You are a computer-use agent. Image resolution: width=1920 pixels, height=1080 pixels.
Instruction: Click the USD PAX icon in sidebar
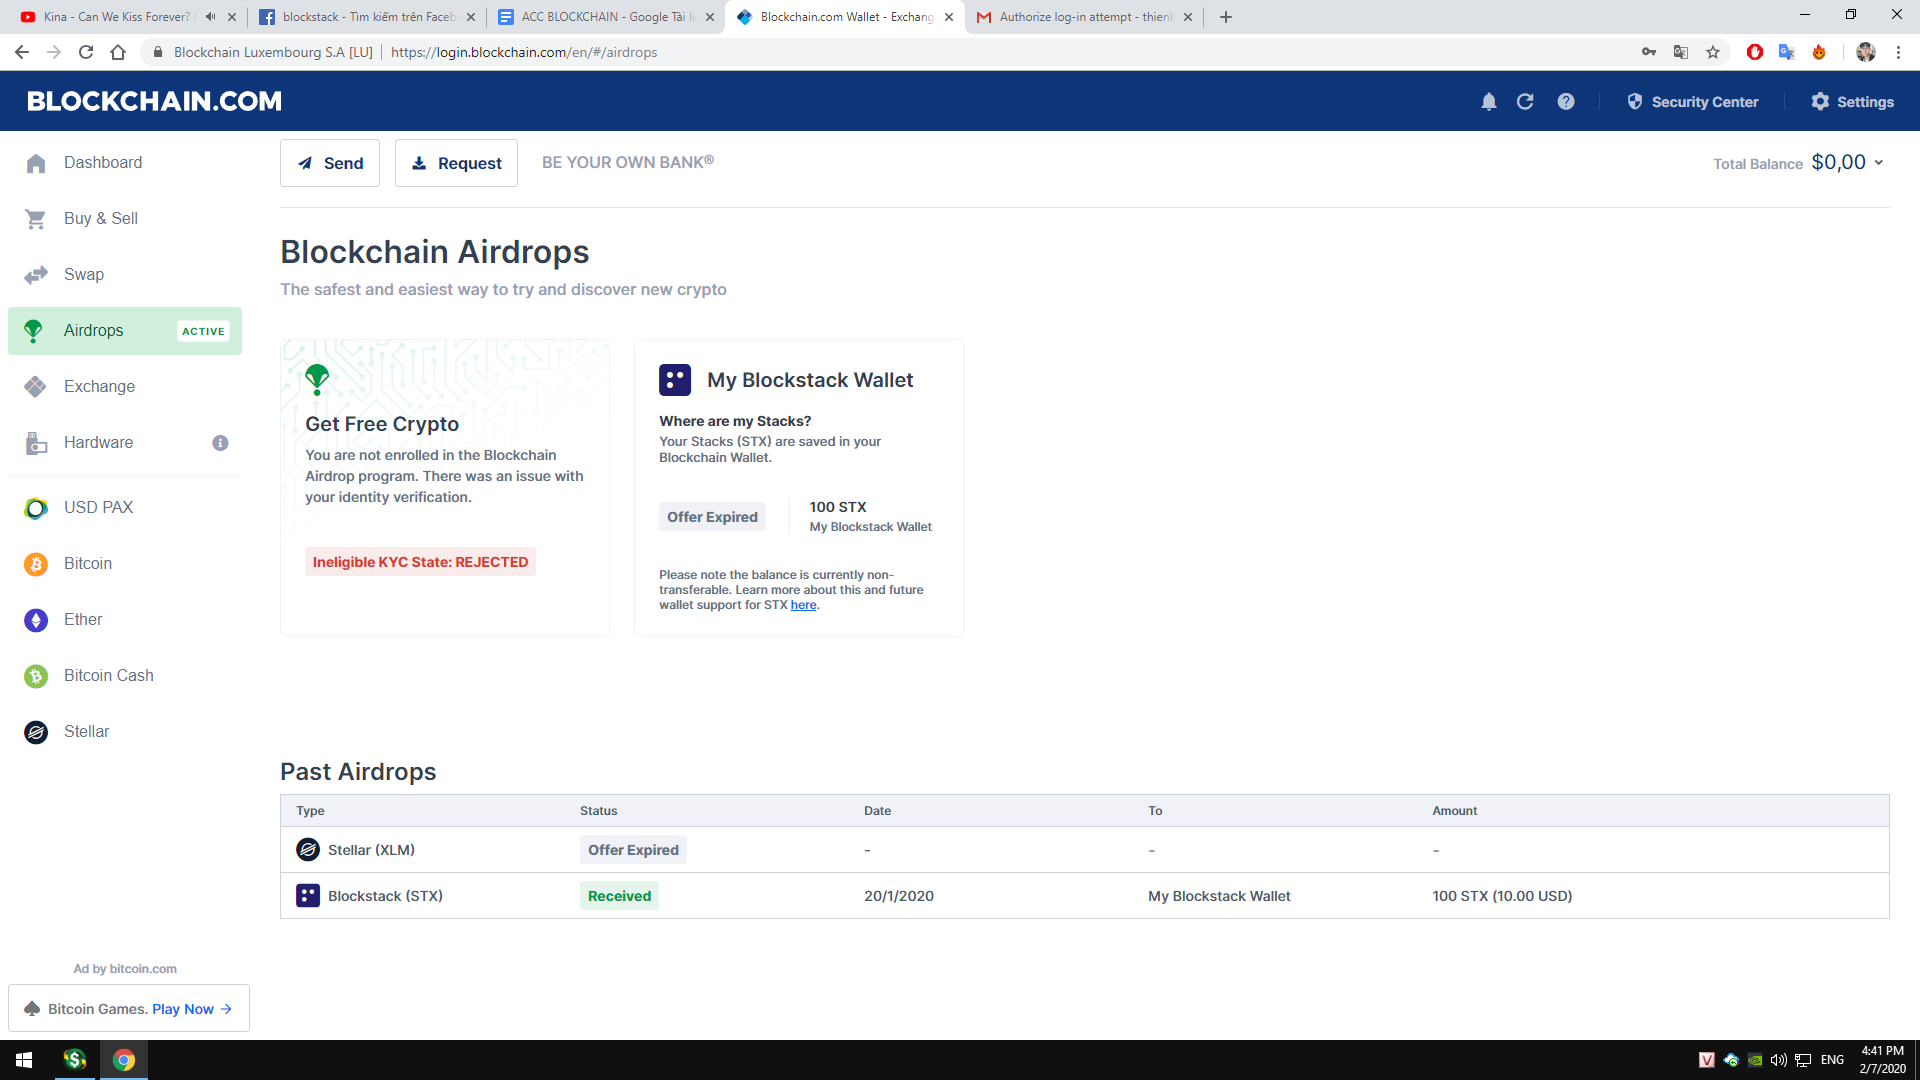(x=36, y=508)
